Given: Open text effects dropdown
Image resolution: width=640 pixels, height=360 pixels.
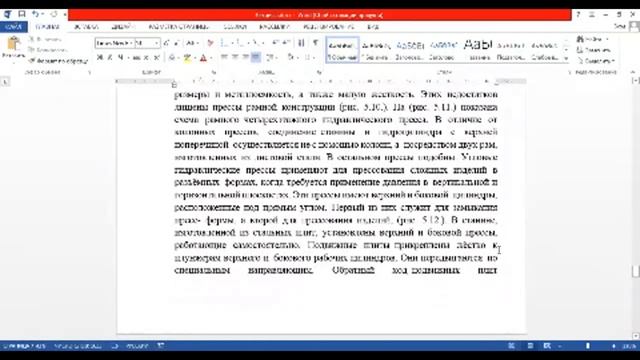Looking at the screenshot, I should [x=173, y=58].
